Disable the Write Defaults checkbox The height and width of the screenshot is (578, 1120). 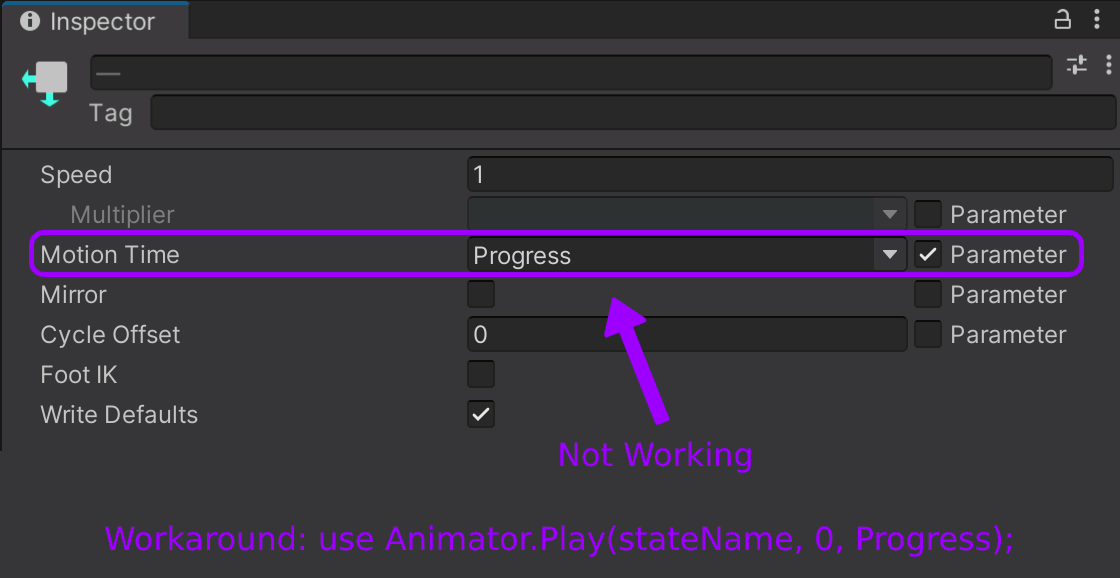tap(481, 415)
